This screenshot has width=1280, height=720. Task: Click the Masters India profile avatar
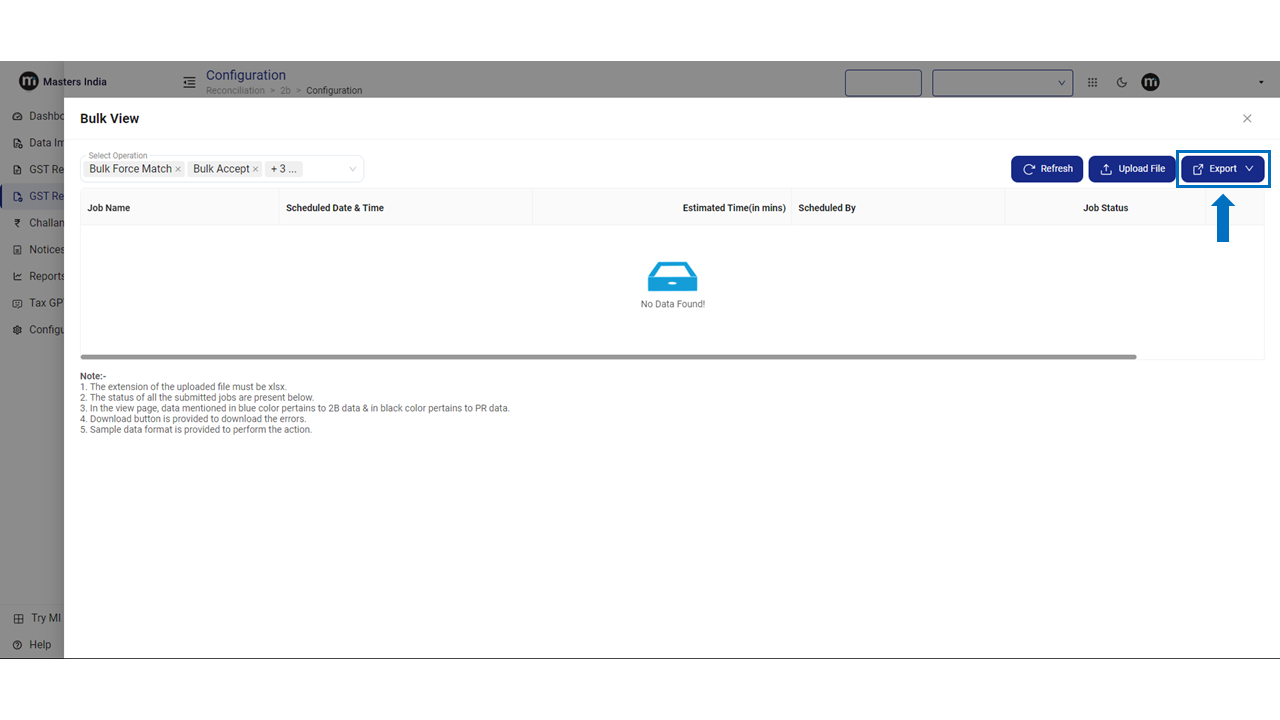pos(1150,82)
